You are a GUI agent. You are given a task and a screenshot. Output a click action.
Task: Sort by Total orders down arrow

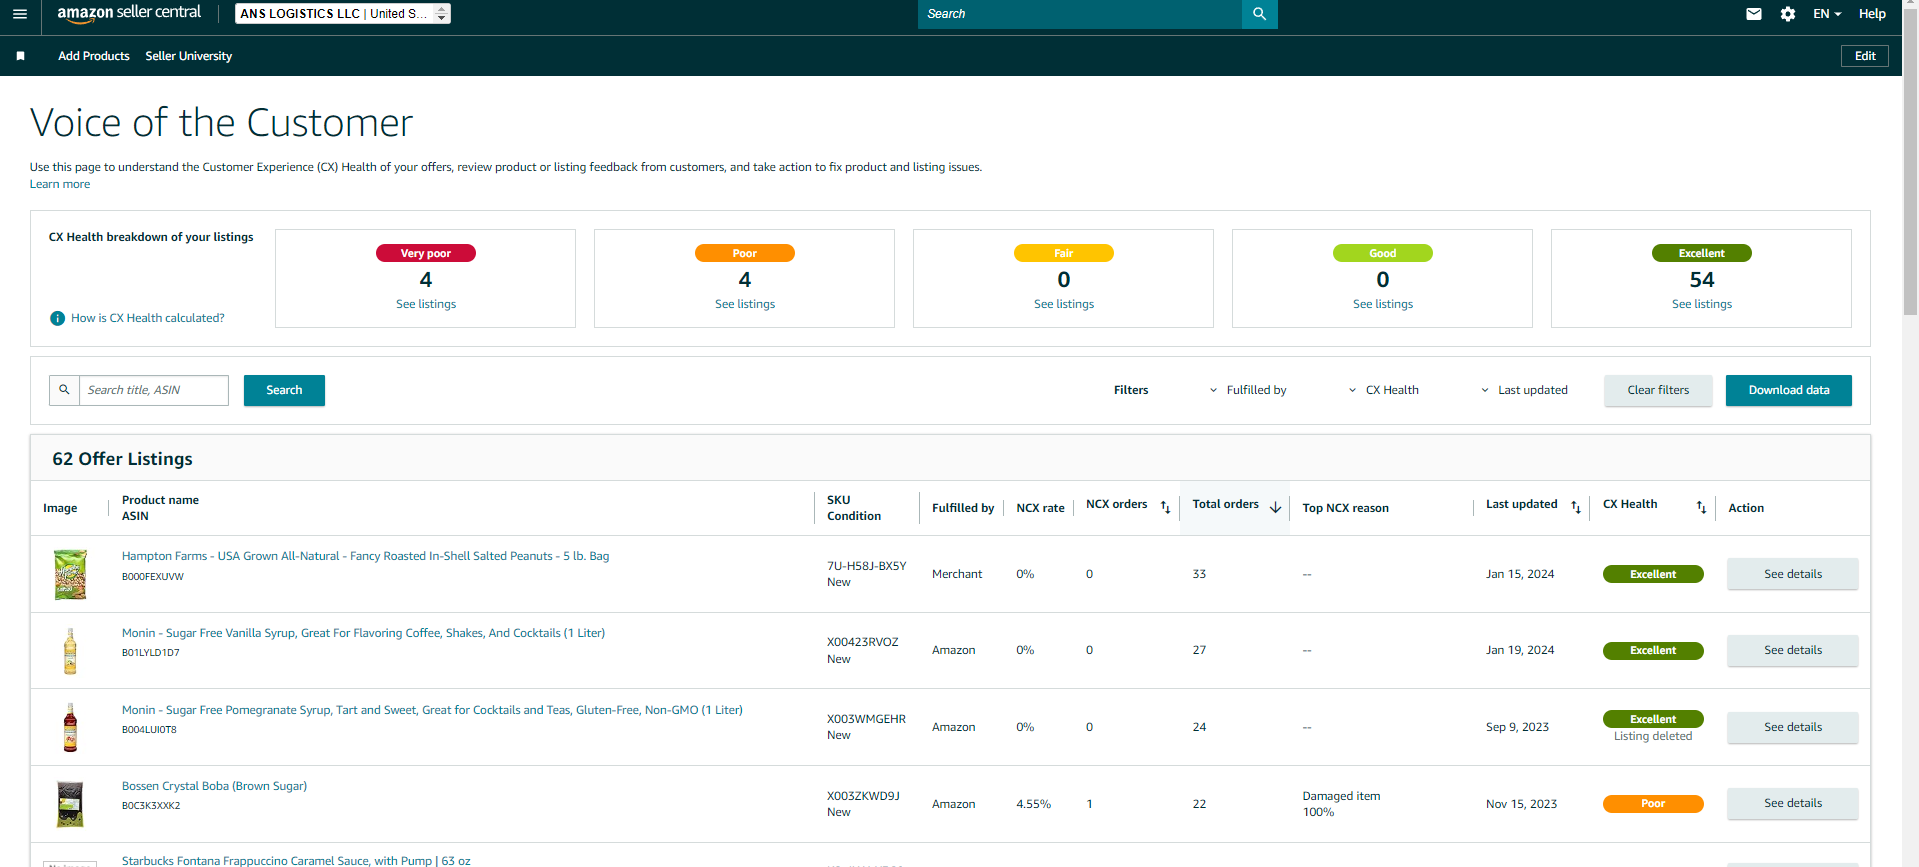tap(1275, 507)
